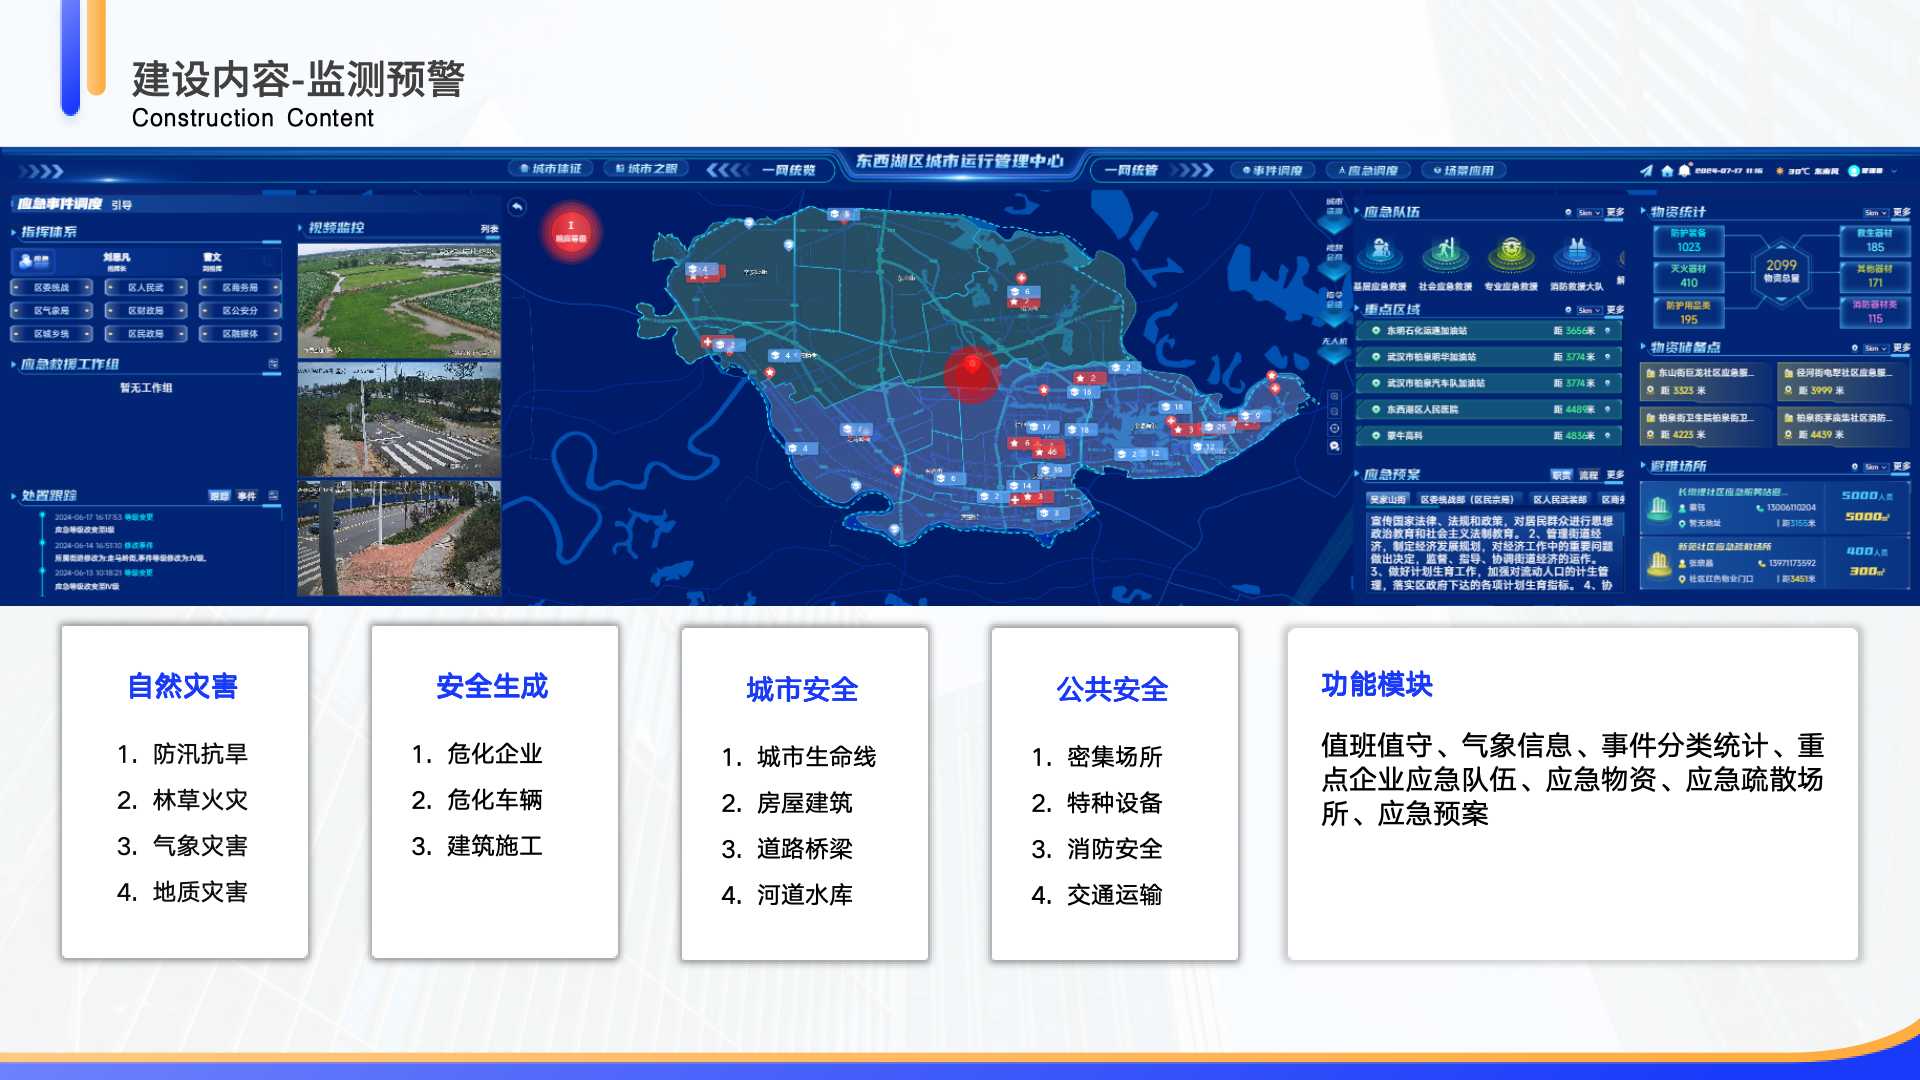Click the 基层应急救援 team icon

point(1380,252)
